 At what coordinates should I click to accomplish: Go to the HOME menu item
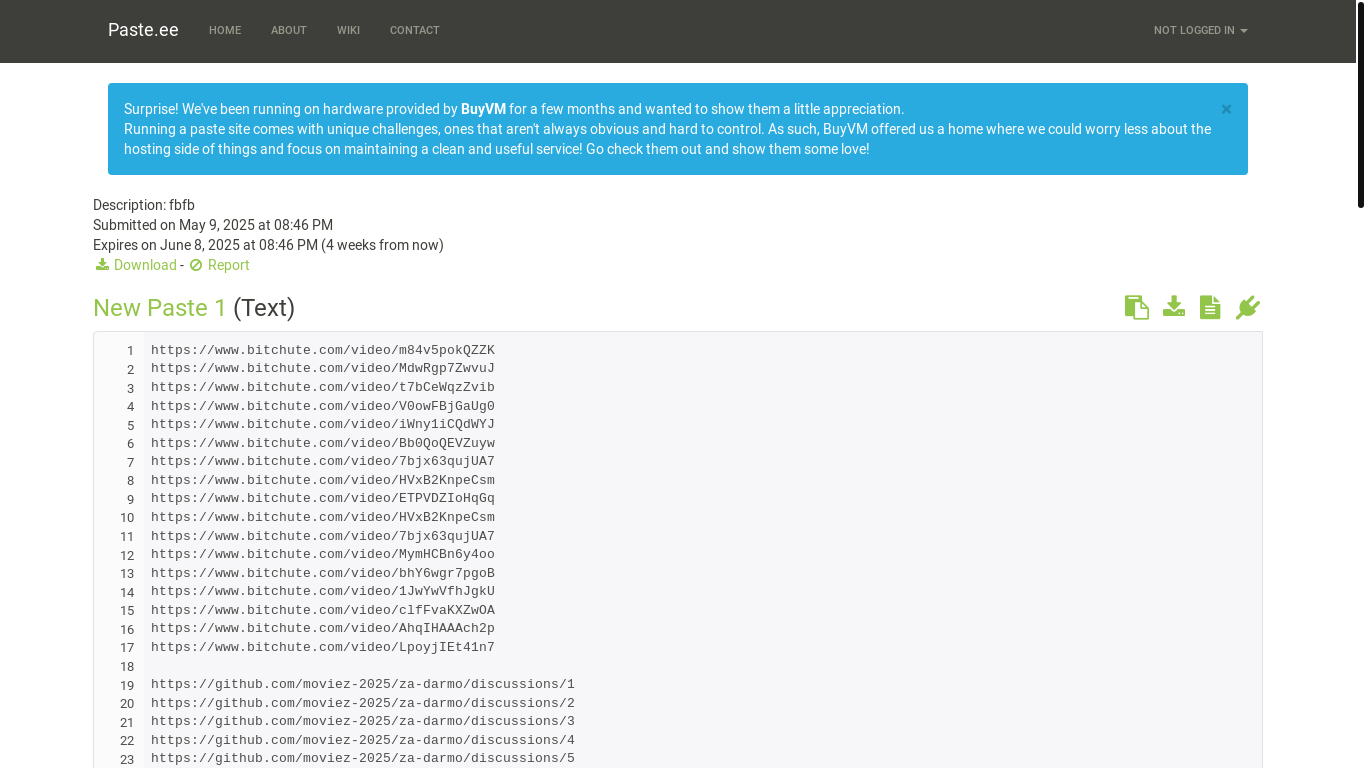225,31
